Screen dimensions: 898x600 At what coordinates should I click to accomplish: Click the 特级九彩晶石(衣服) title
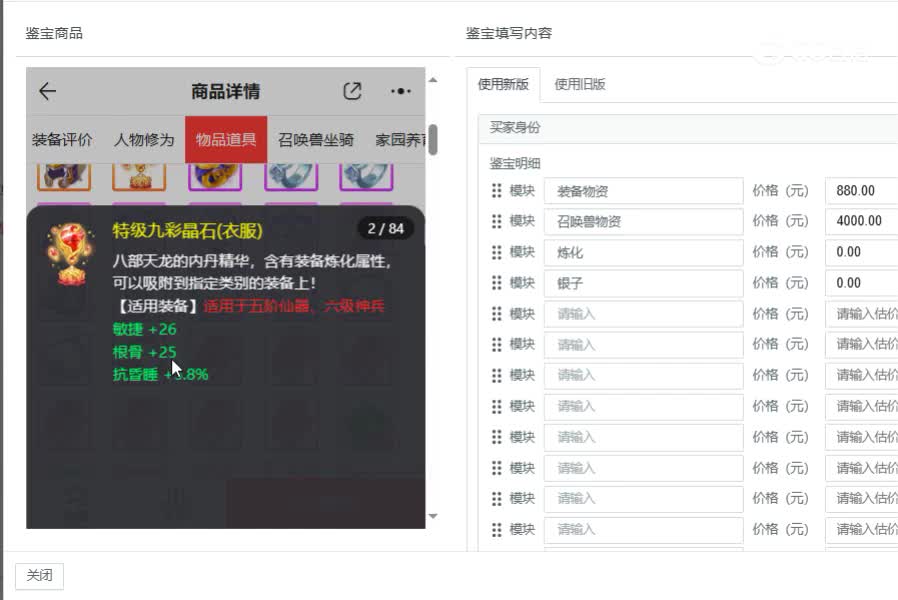point(187,231)
